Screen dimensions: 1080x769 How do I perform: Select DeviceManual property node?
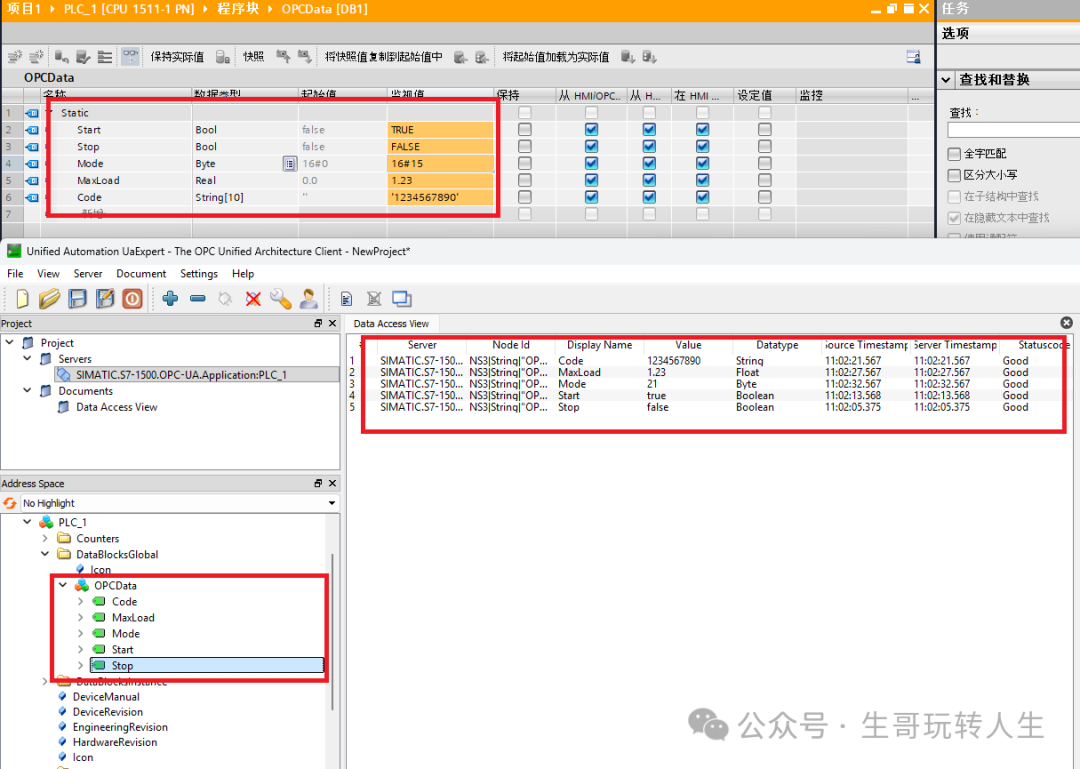point(107,697)
